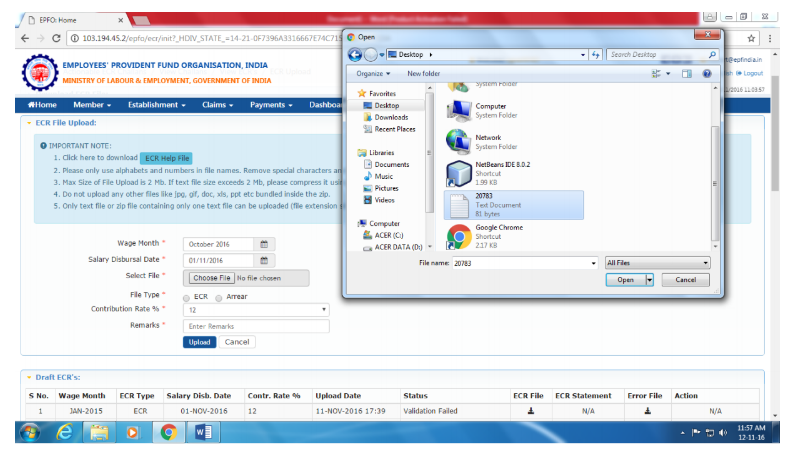Screen dimensions: 787x454
Task: Select the Arrear file type radio button
Action: 218,297
